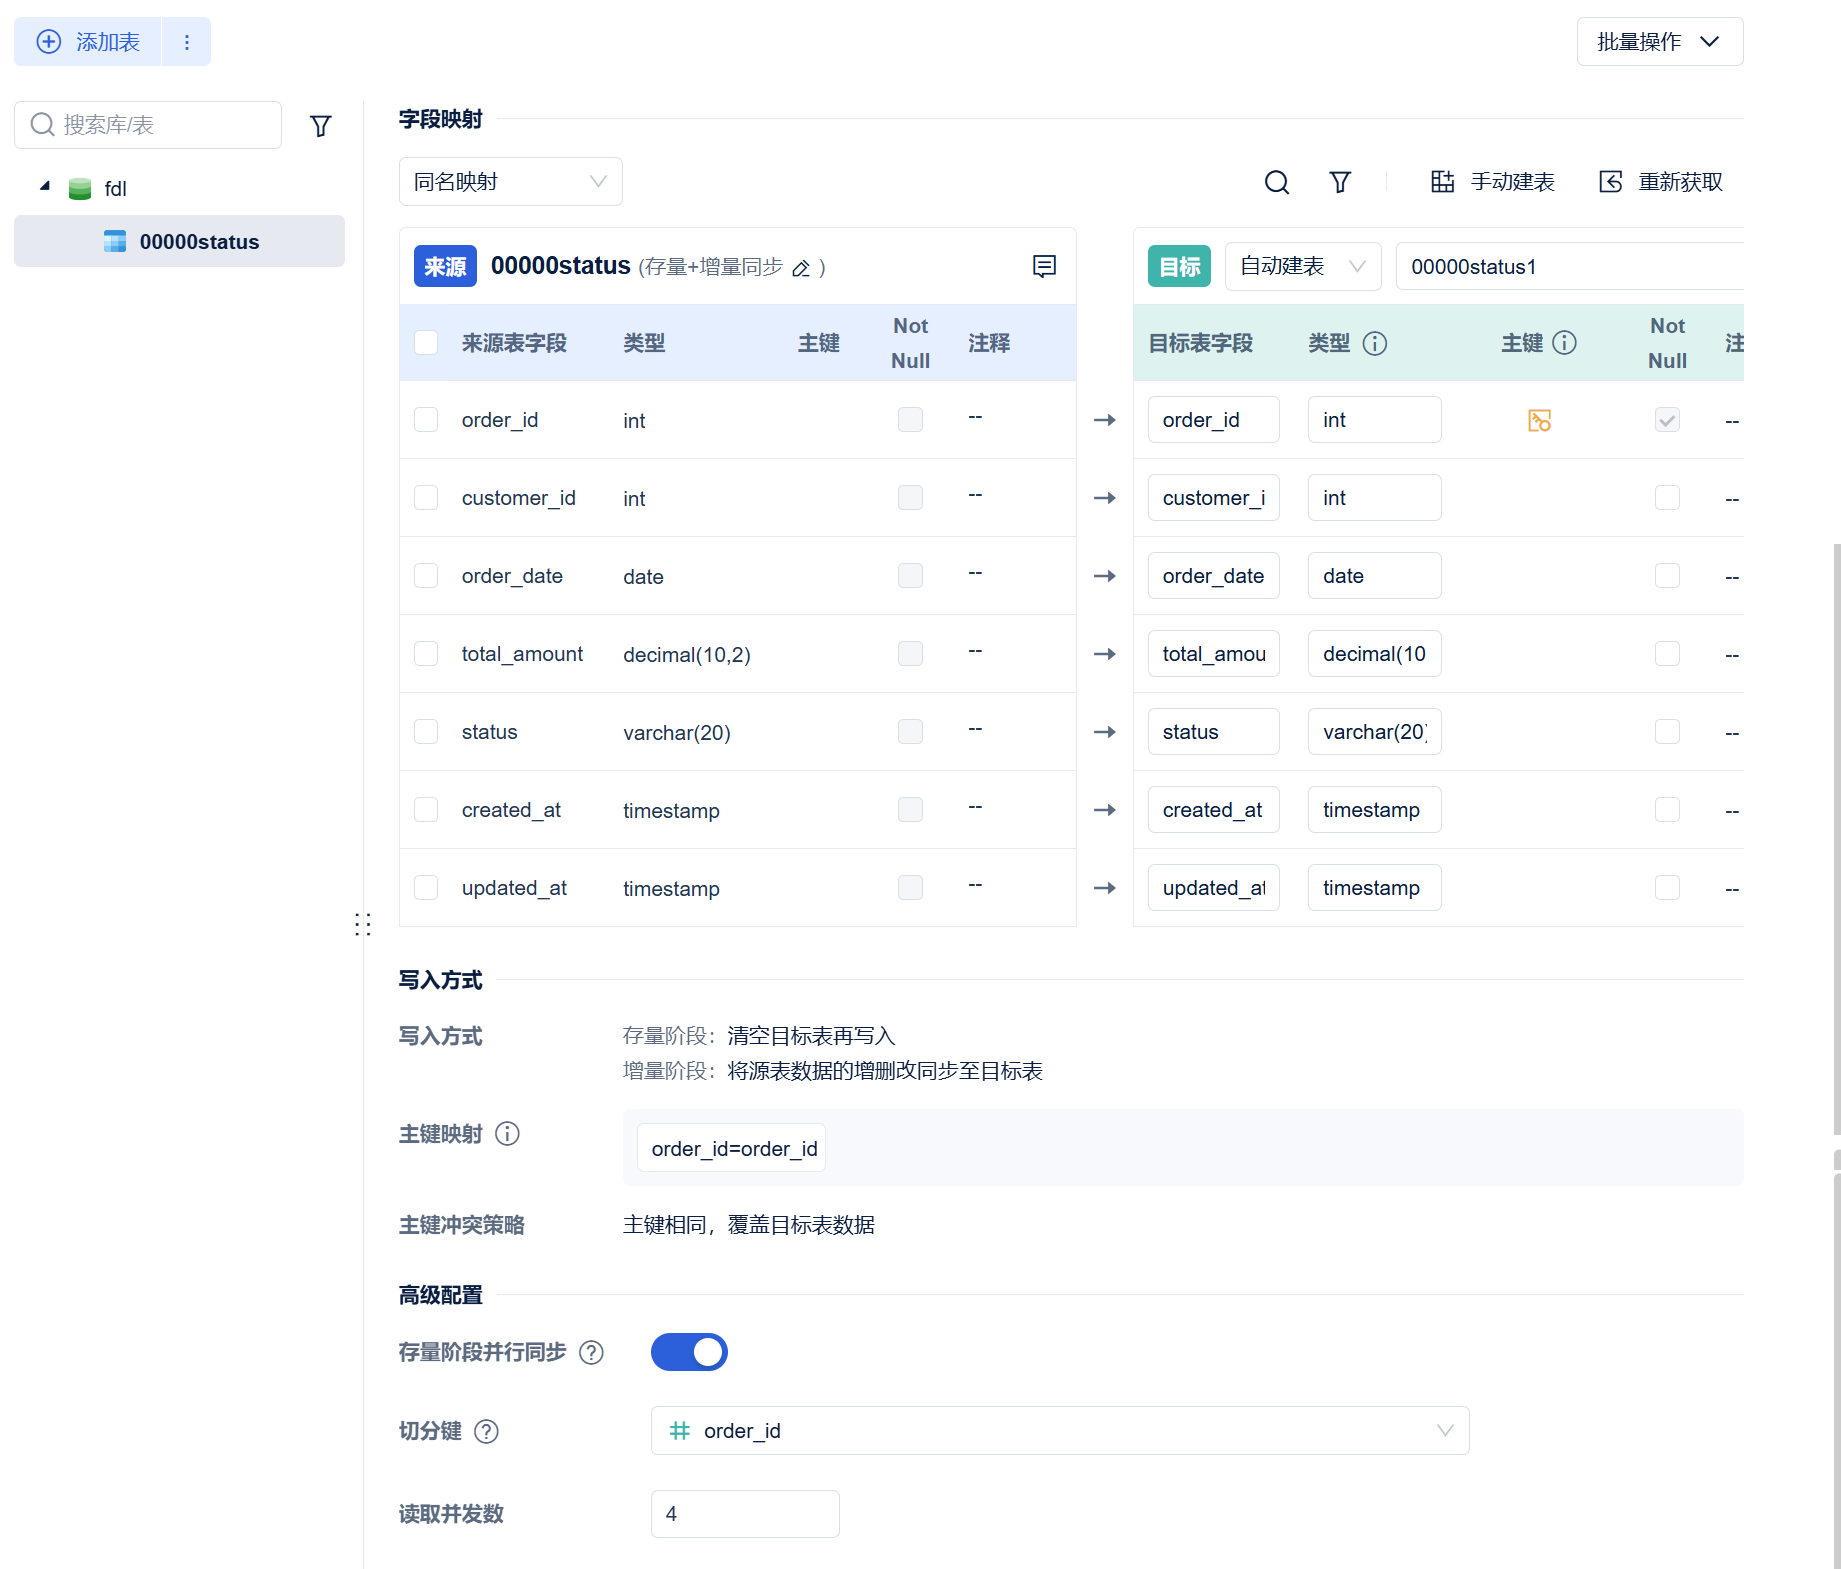Open the source table comment icon

point(1044,266)
